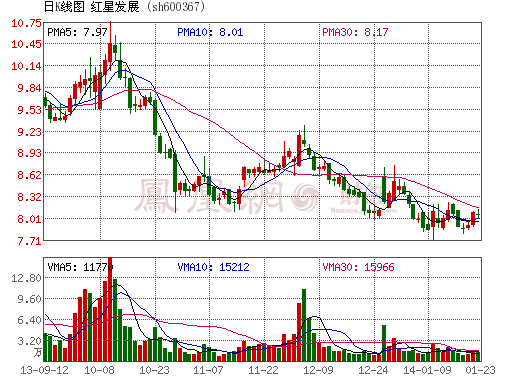Click the 10-23 date label
Viewport: 530px width, 391px height.
[x=154, y=370]
